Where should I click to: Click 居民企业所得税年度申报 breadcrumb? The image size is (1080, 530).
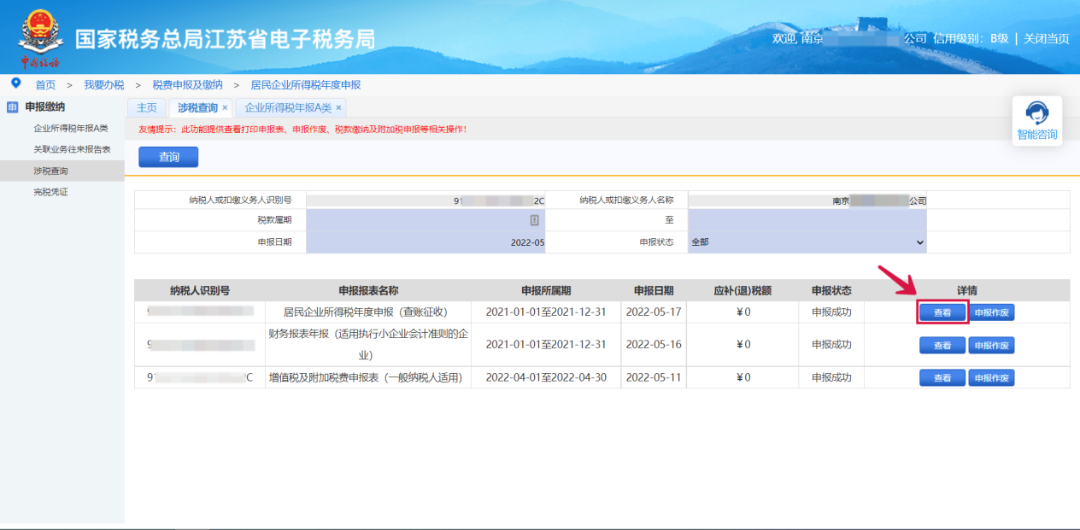point(305,85)
